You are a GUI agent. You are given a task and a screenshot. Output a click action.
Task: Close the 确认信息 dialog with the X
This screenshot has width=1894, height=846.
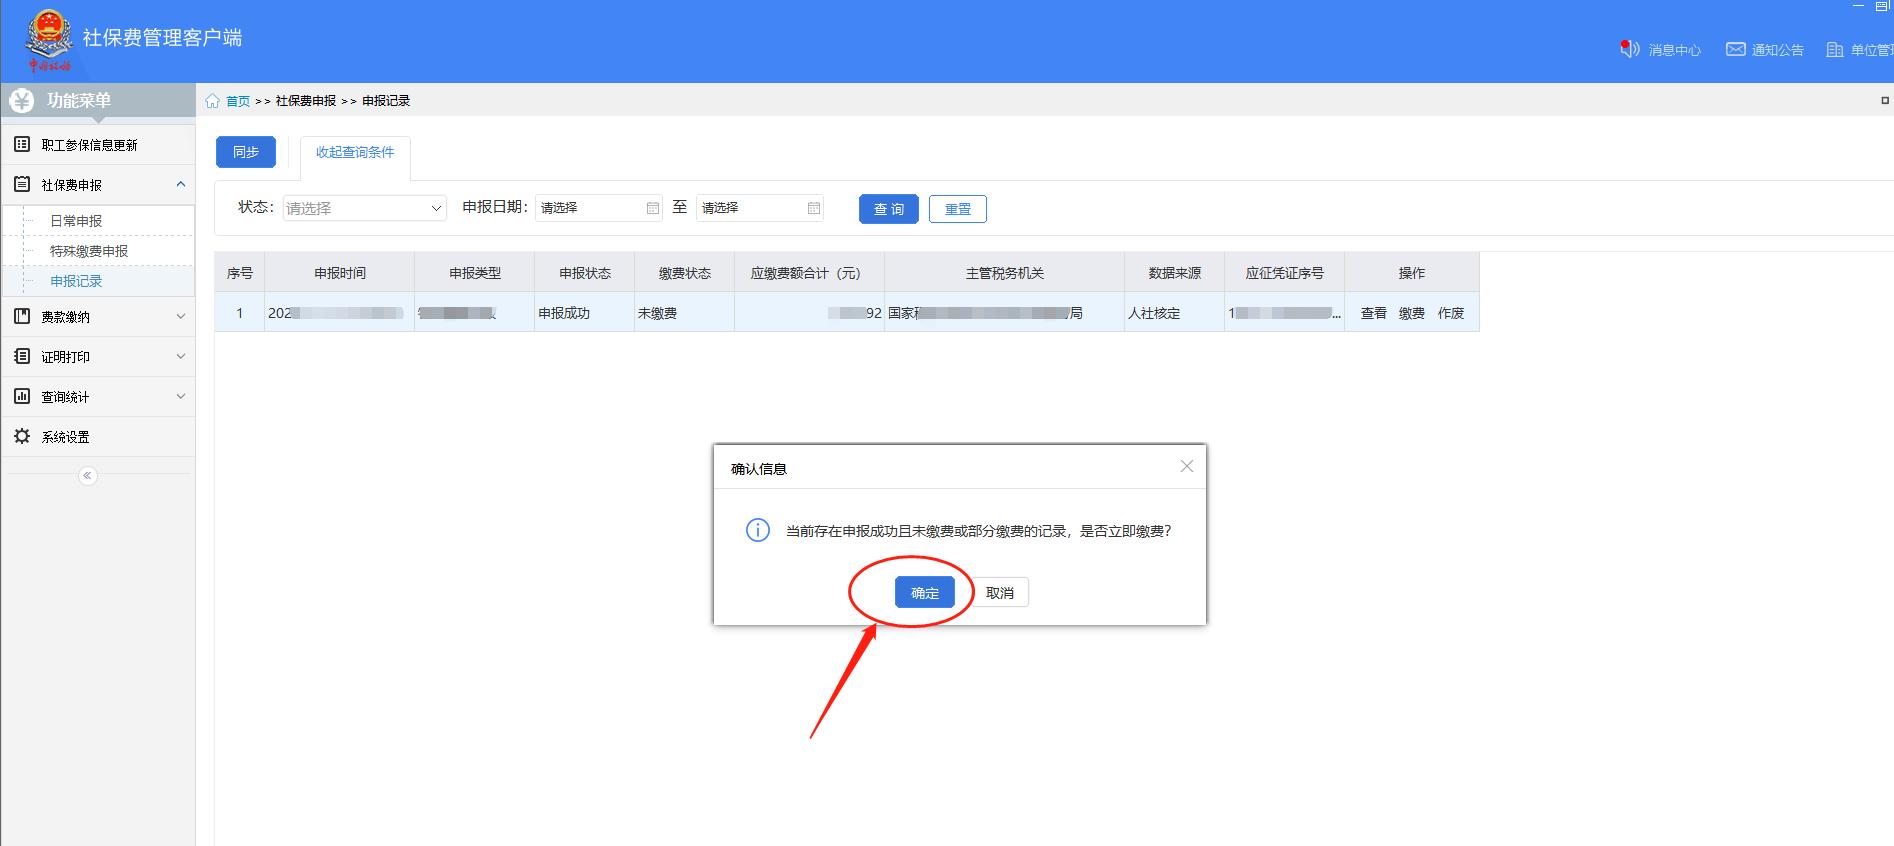pos(1187,466)
